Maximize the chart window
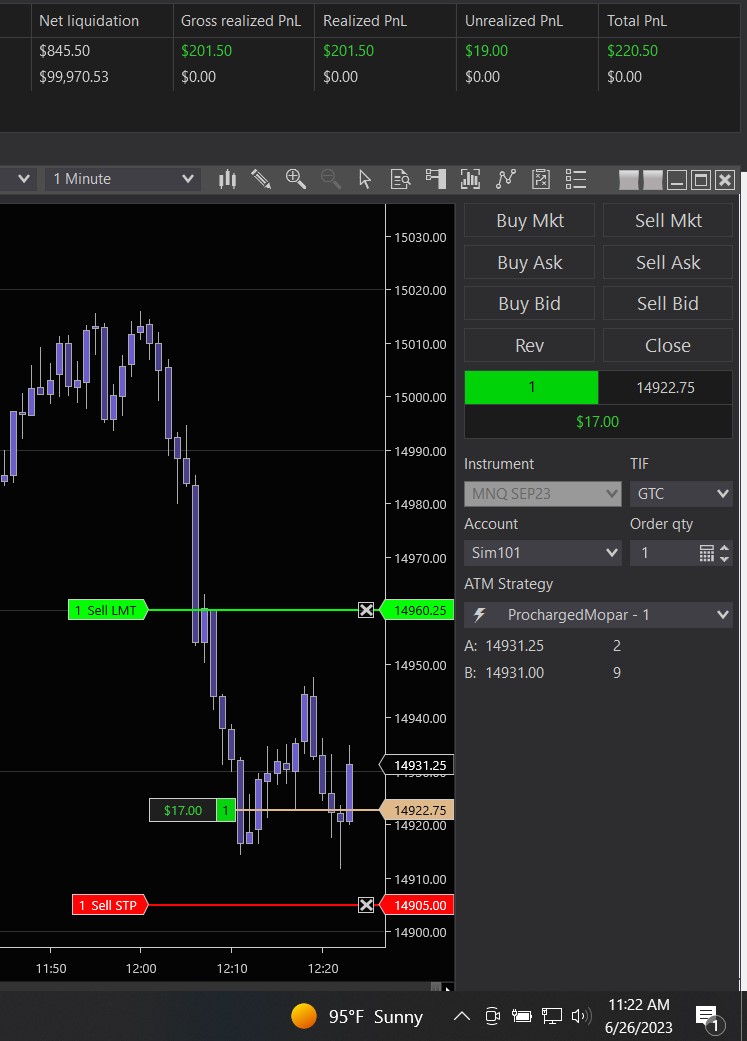Screen dimensions: 747x1041 (x=701, y=180)
